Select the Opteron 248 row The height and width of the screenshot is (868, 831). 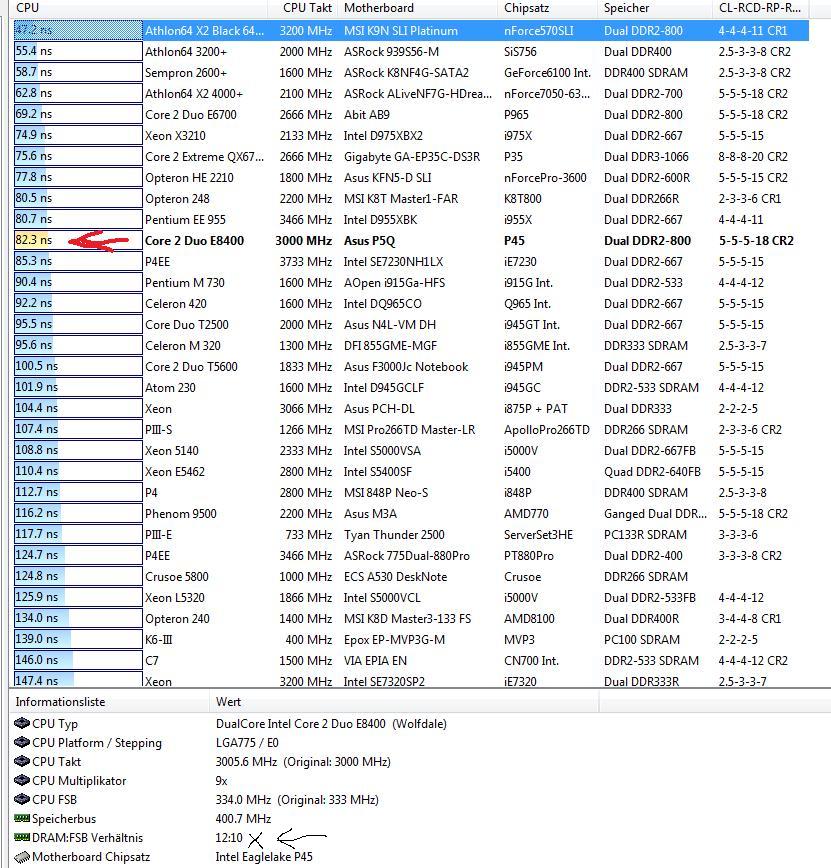click(411, 199)
